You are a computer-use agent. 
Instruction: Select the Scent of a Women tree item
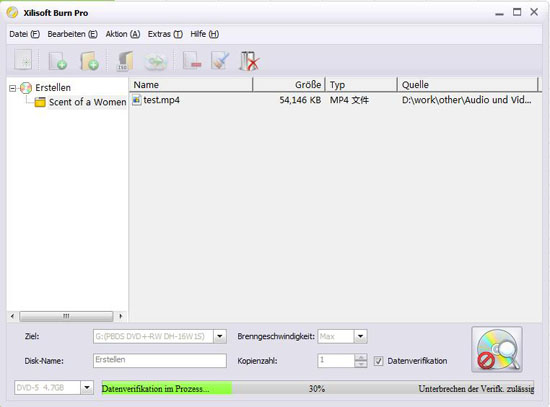click(87, 102)
